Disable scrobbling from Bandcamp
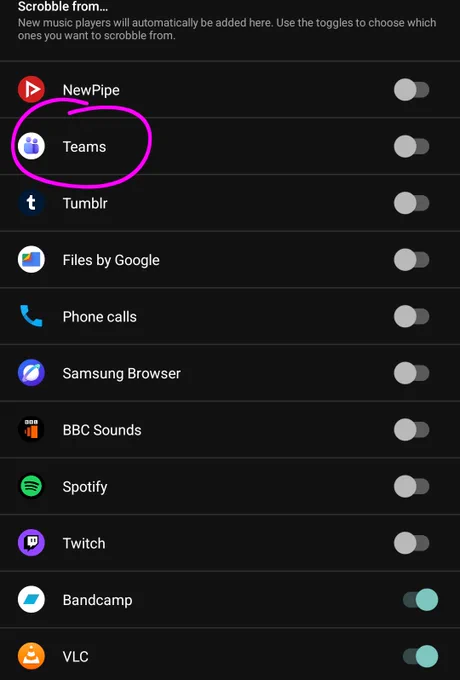This screenshot has width=460, height=680. tap(420, 600)
